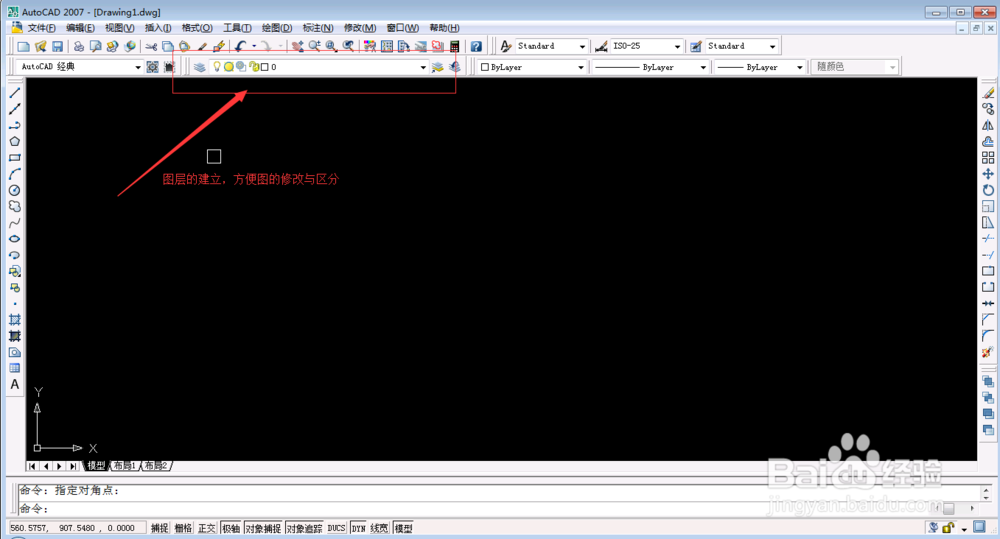Toggle 对象捕捉 object snap

[263, 528]
